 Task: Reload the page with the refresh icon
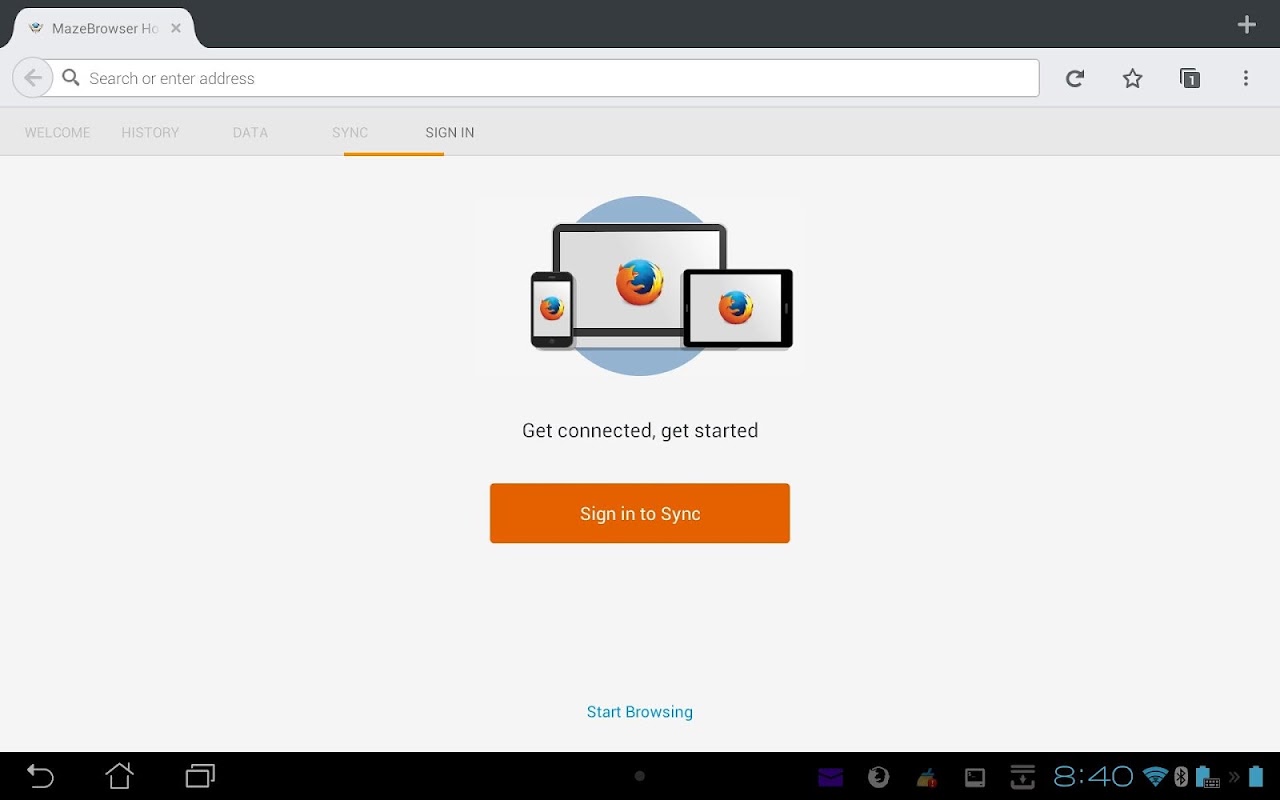click(x=1075, y=78)
